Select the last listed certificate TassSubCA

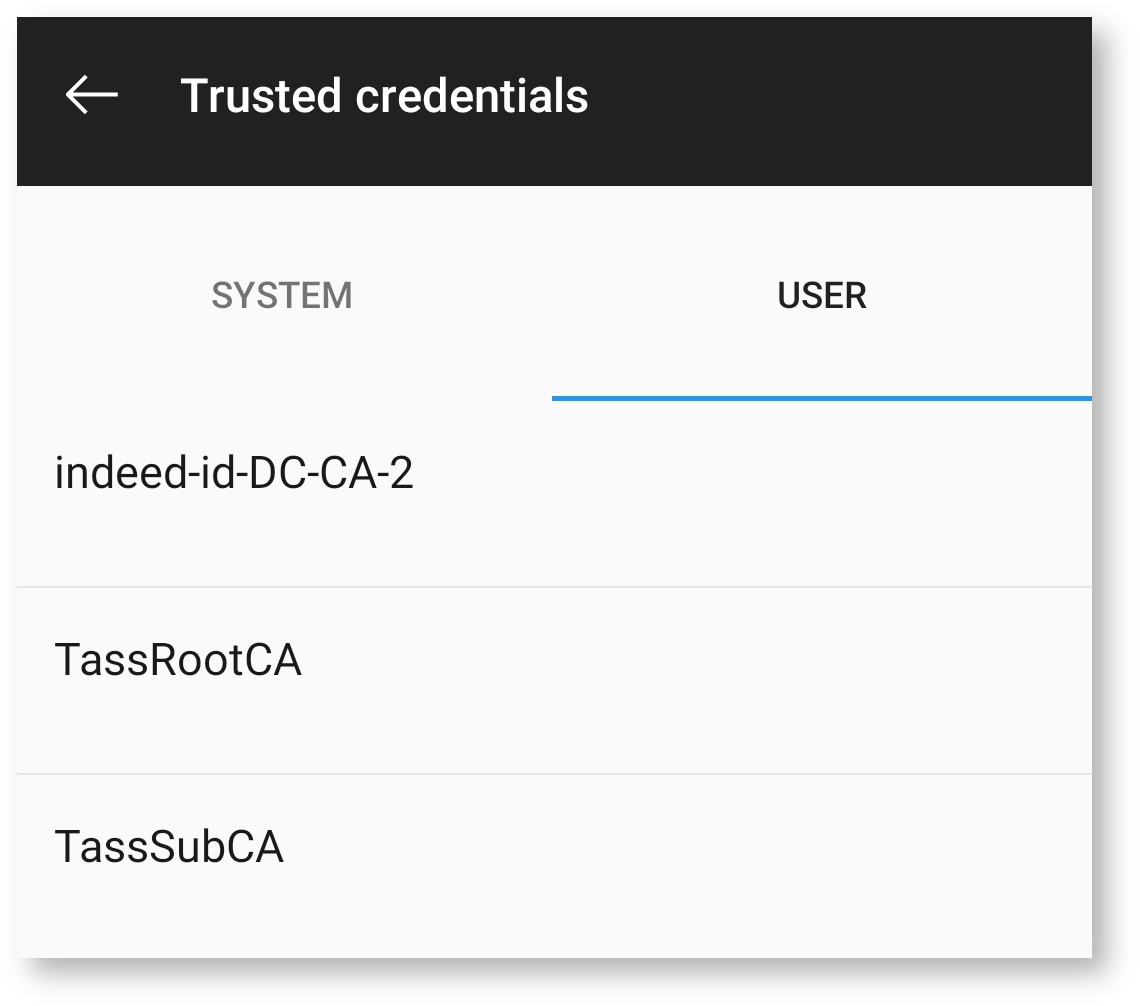pyautogui.click(x=169, y=848)
